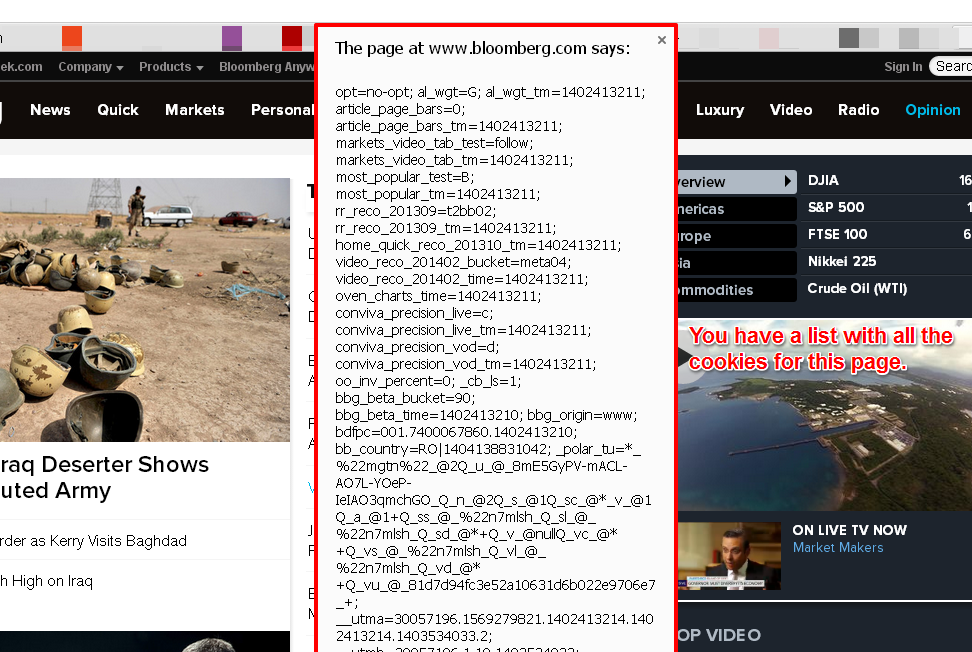
Task: Click the live TV presenter thumbnail
Action: pyautogui.click(x=730, y=556)
